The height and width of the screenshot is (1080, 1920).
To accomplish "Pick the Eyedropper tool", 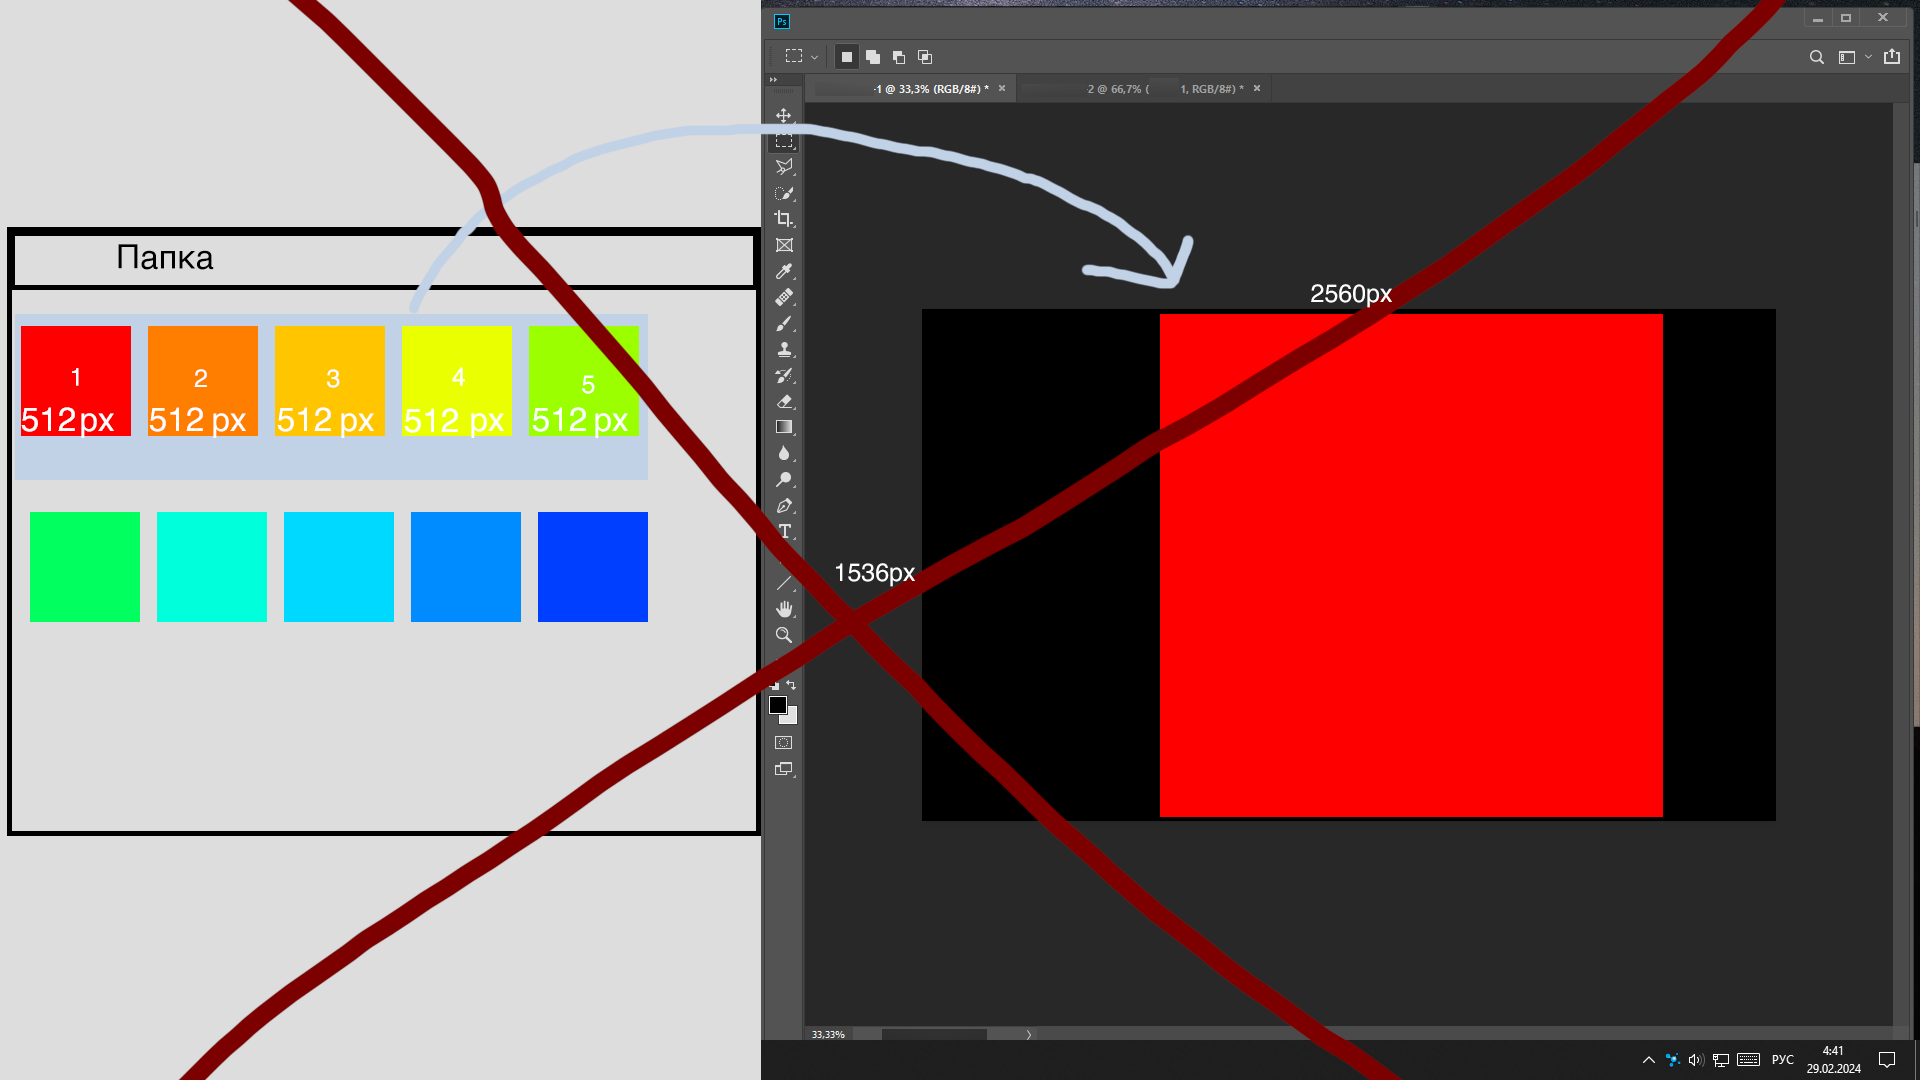I will [784, 272].
